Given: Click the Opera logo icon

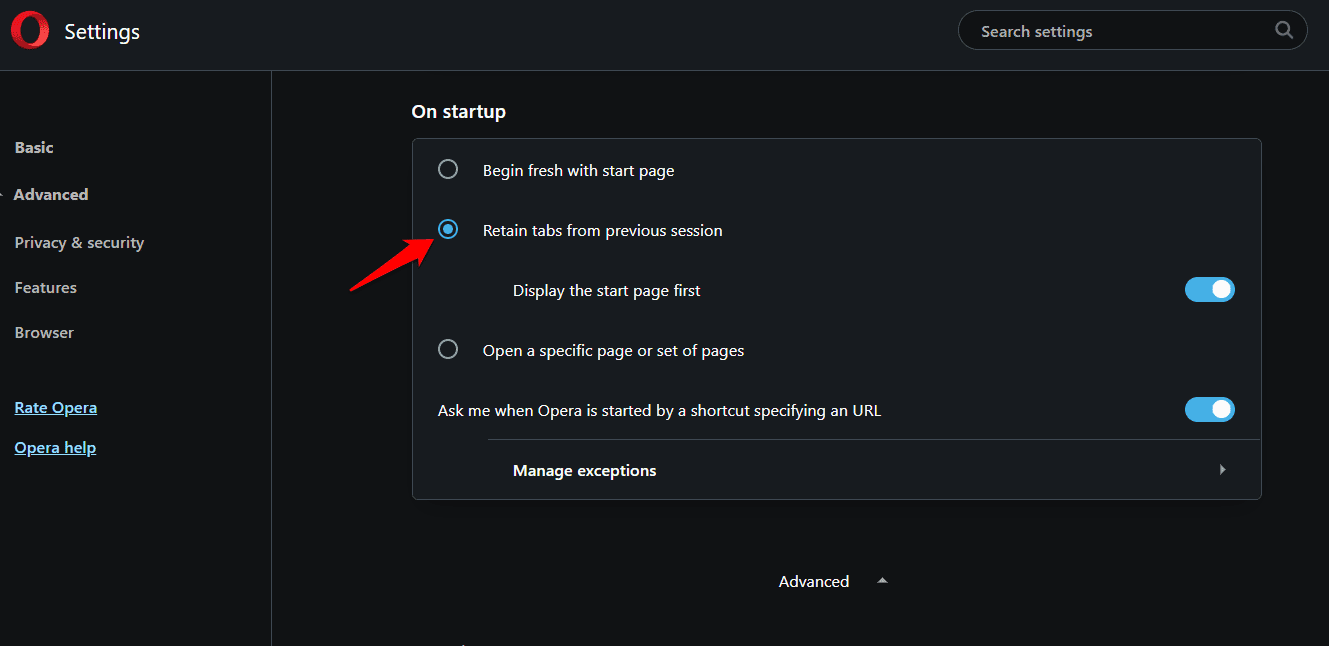Looking at the screenshot, I should coord(29,30).
